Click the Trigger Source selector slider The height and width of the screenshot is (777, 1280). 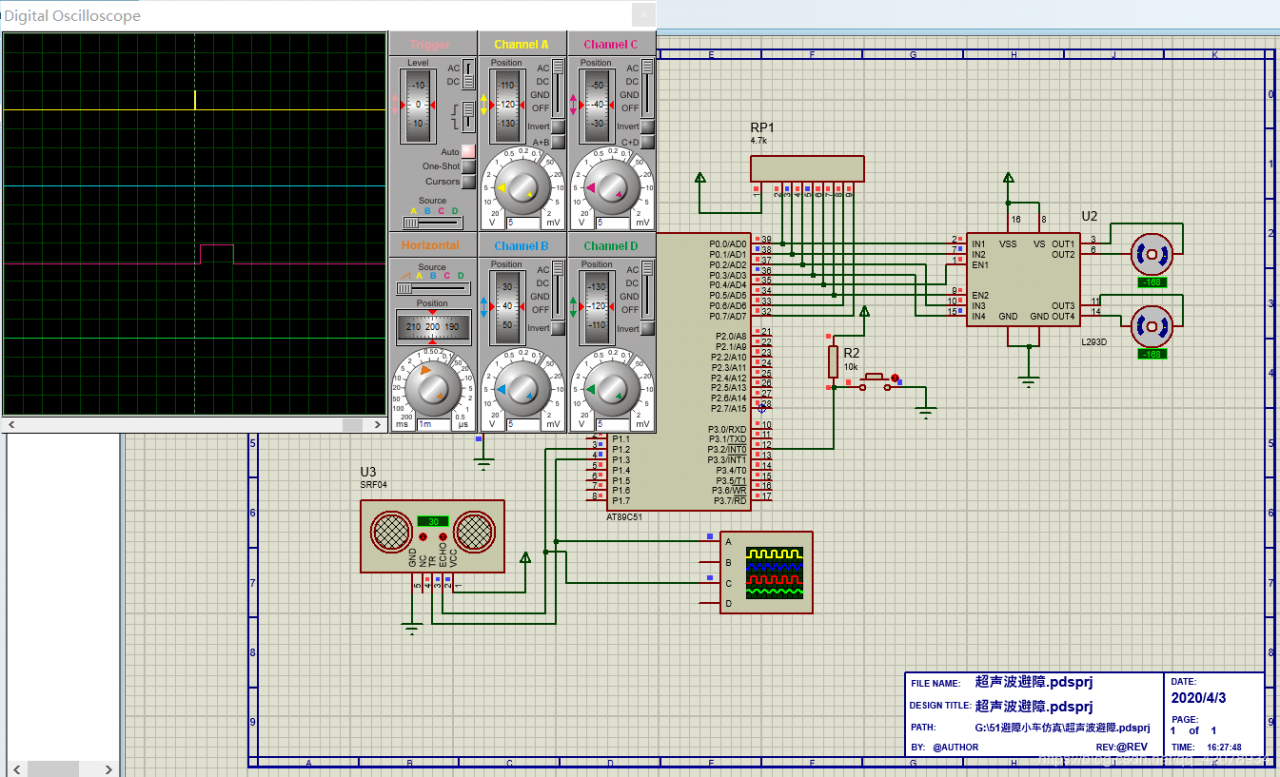pos(433,222)
